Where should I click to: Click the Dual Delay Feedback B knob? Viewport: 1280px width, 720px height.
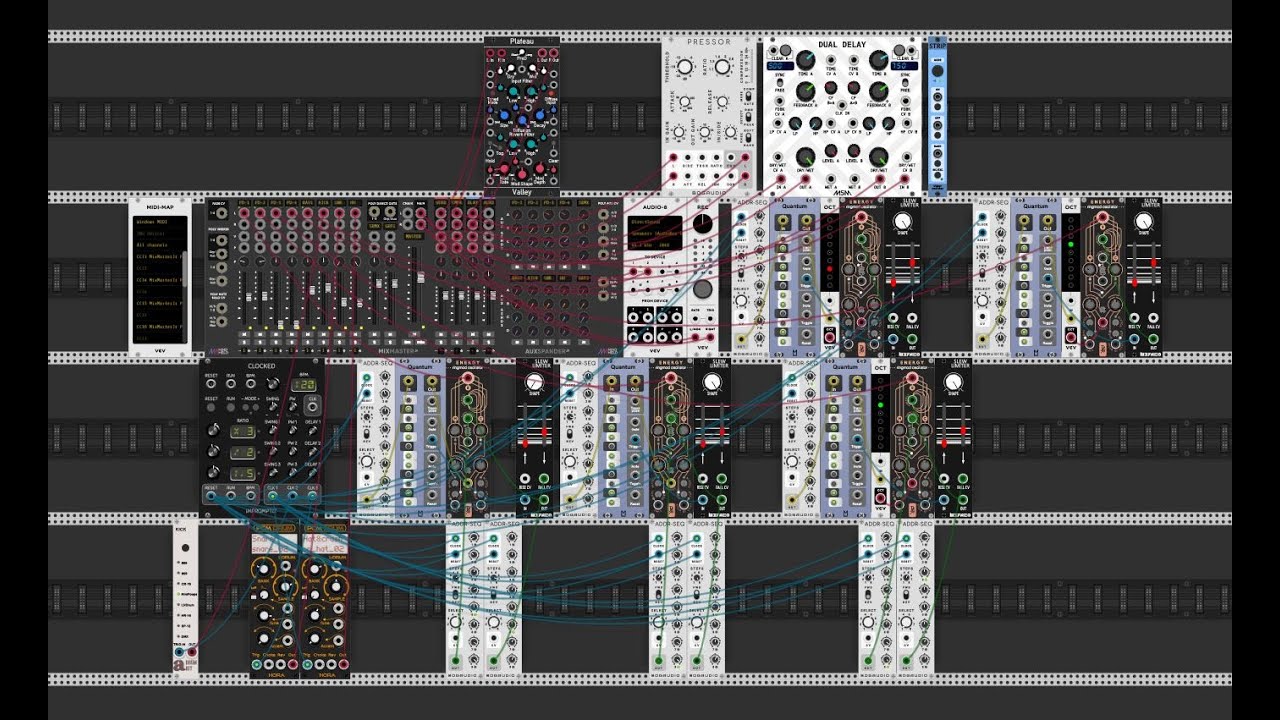pyautogui.click(x=879, y=91)
